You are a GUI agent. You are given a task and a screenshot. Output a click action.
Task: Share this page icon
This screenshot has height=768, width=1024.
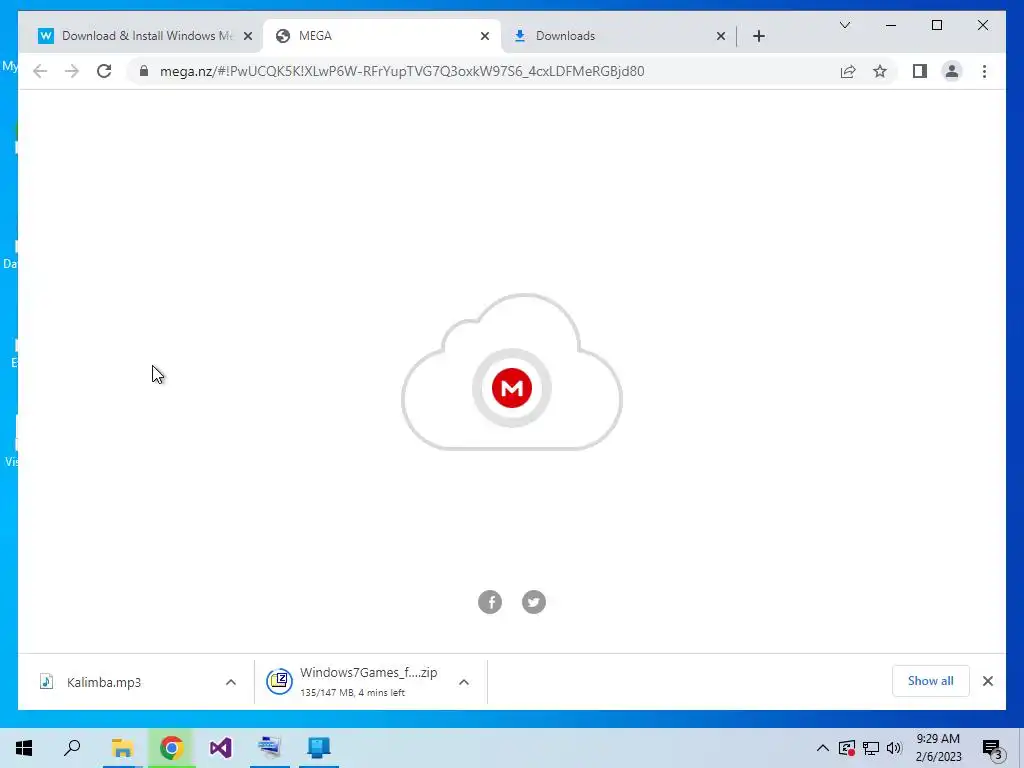click(848, 71)
